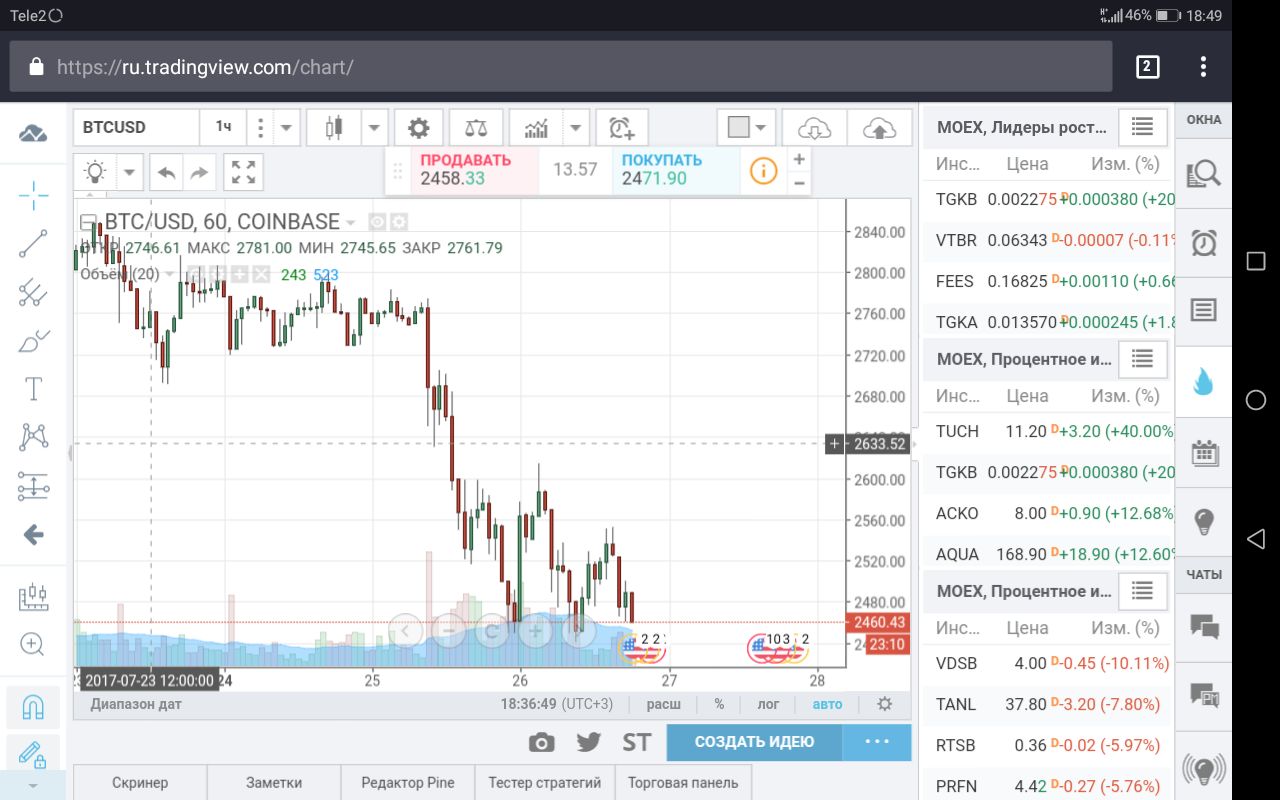Click the lightbulb ideas icon on chart toolbar
The height and width of the screenshot is (800, 1280).
(x=95, y=172)
